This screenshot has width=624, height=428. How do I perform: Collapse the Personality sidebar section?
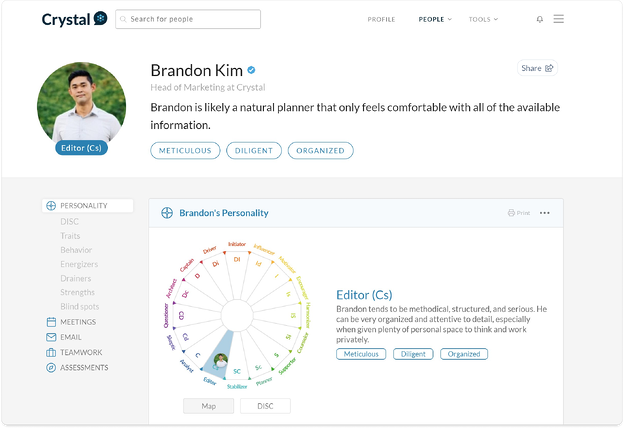[x=88, y=206]
